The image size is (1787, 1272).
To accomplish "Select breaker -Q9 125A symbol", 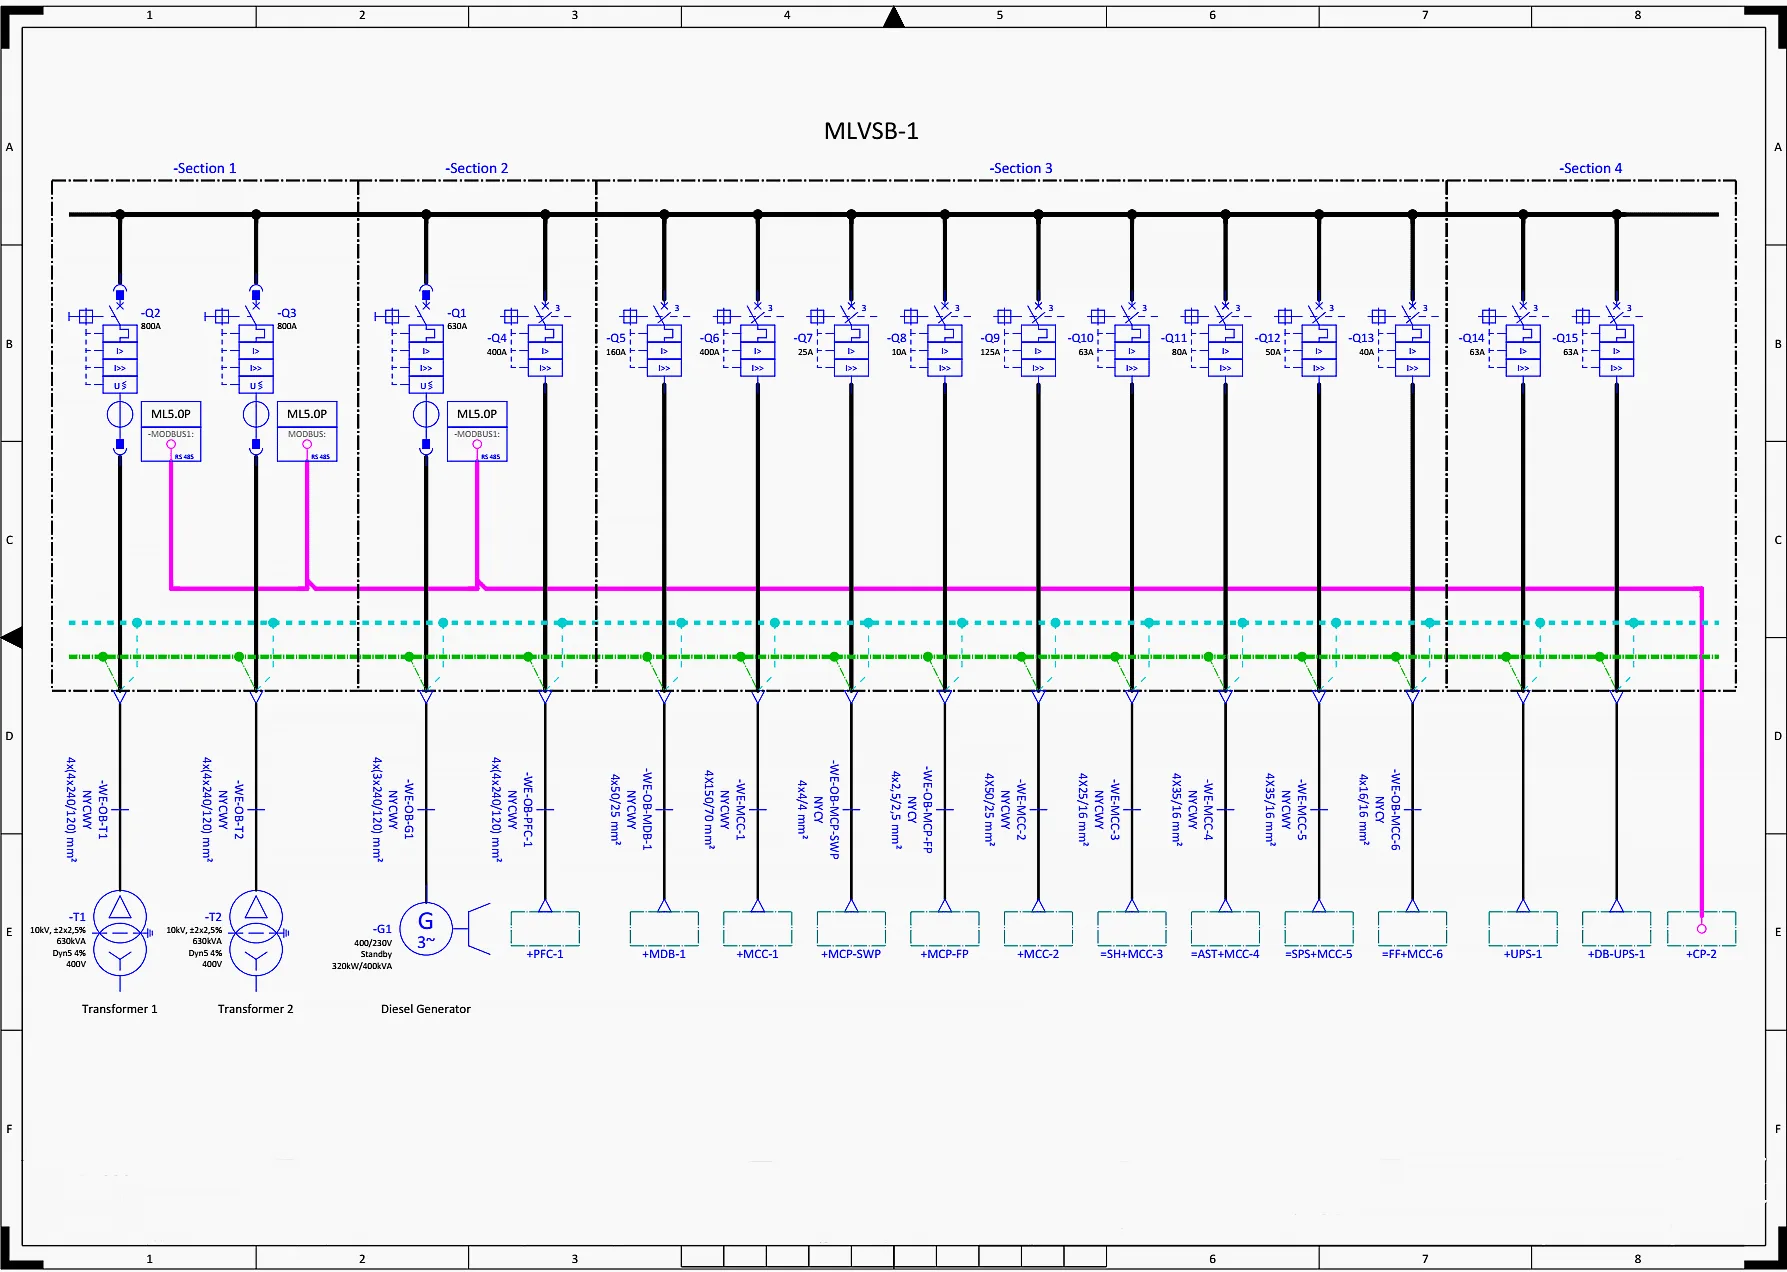I will [x=1038, y=339].
